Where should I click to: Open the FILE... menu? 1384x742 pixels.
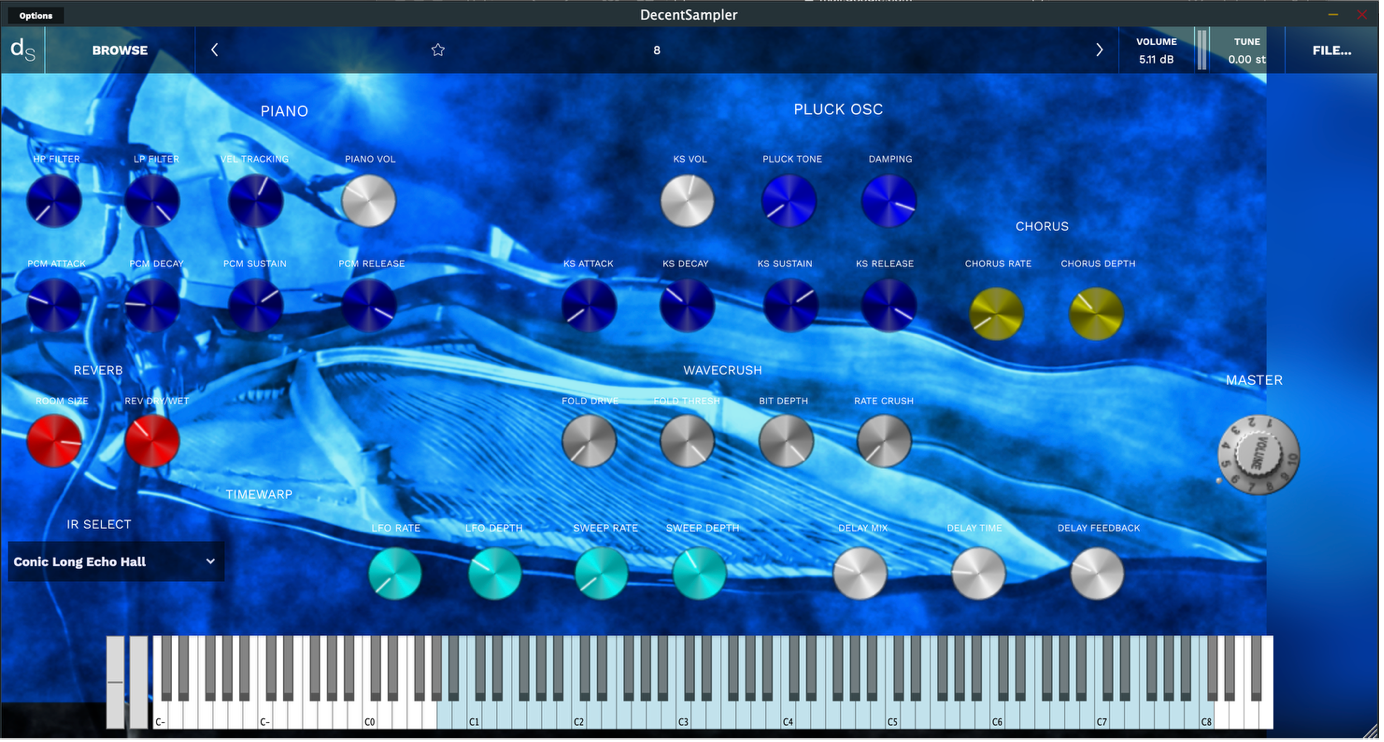point(1331,50)
